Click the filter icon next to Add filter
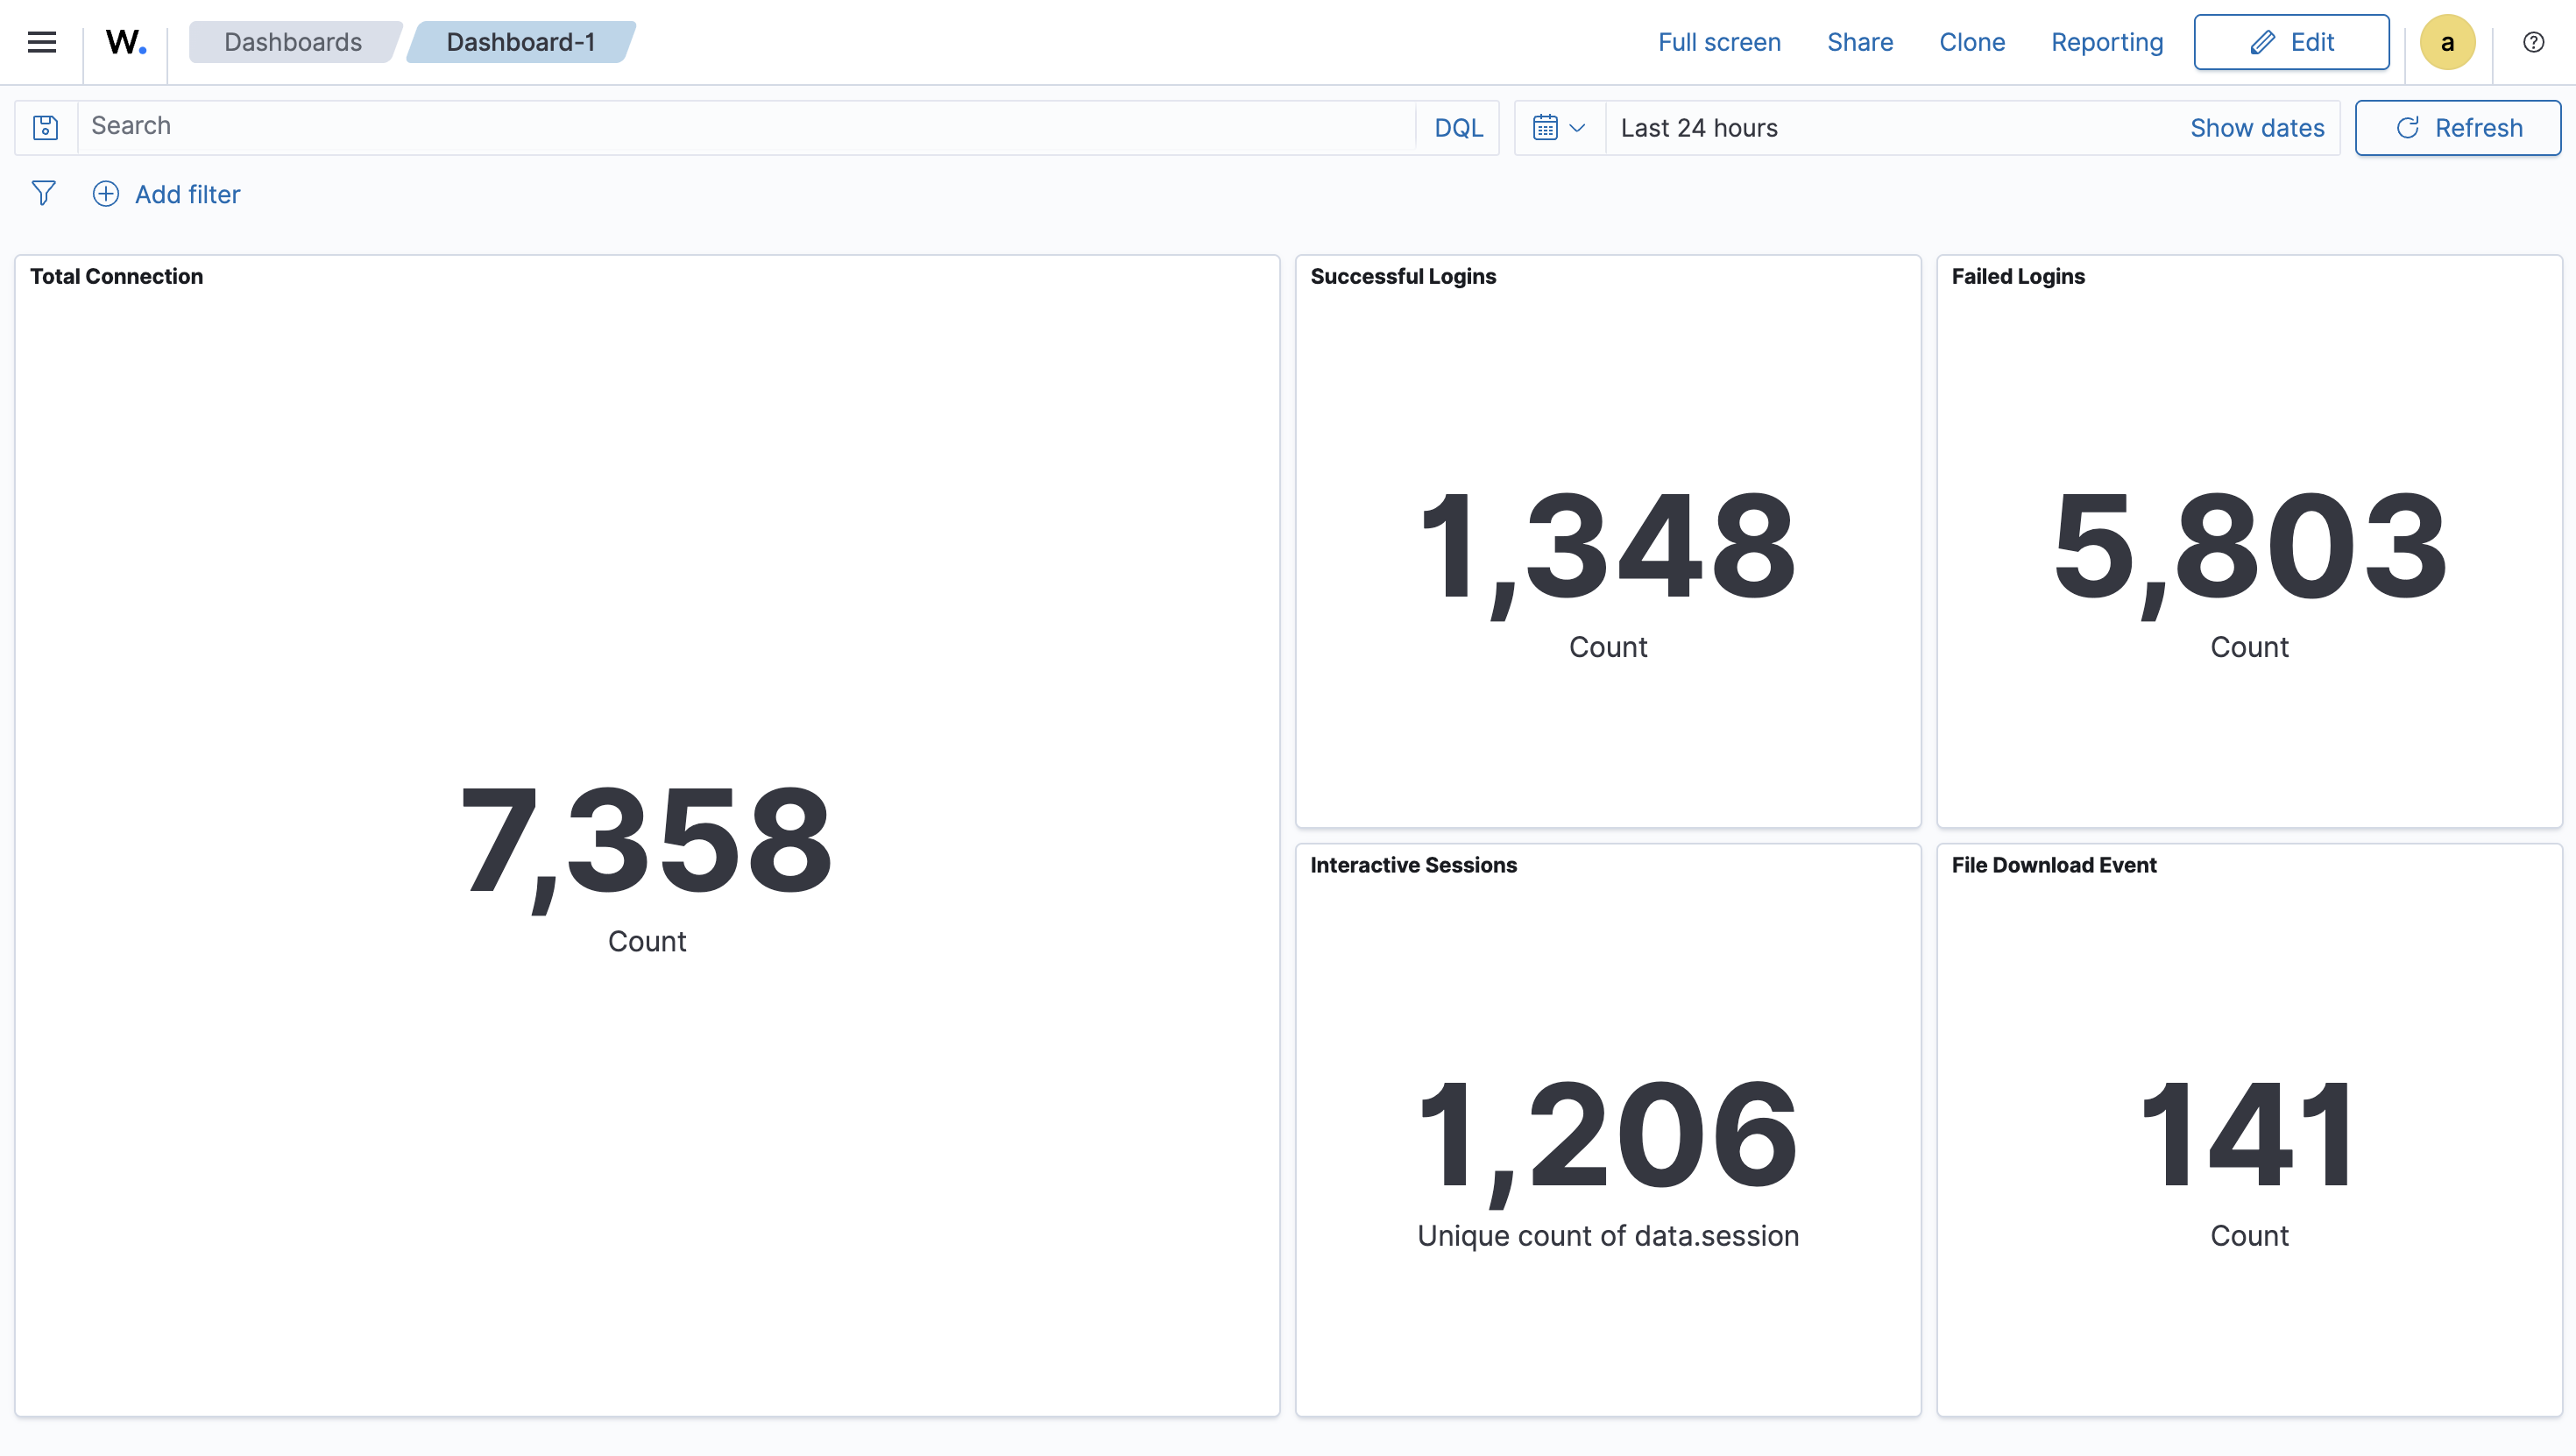Viewport: 2576px width, 1456px height. click(44, 193)
